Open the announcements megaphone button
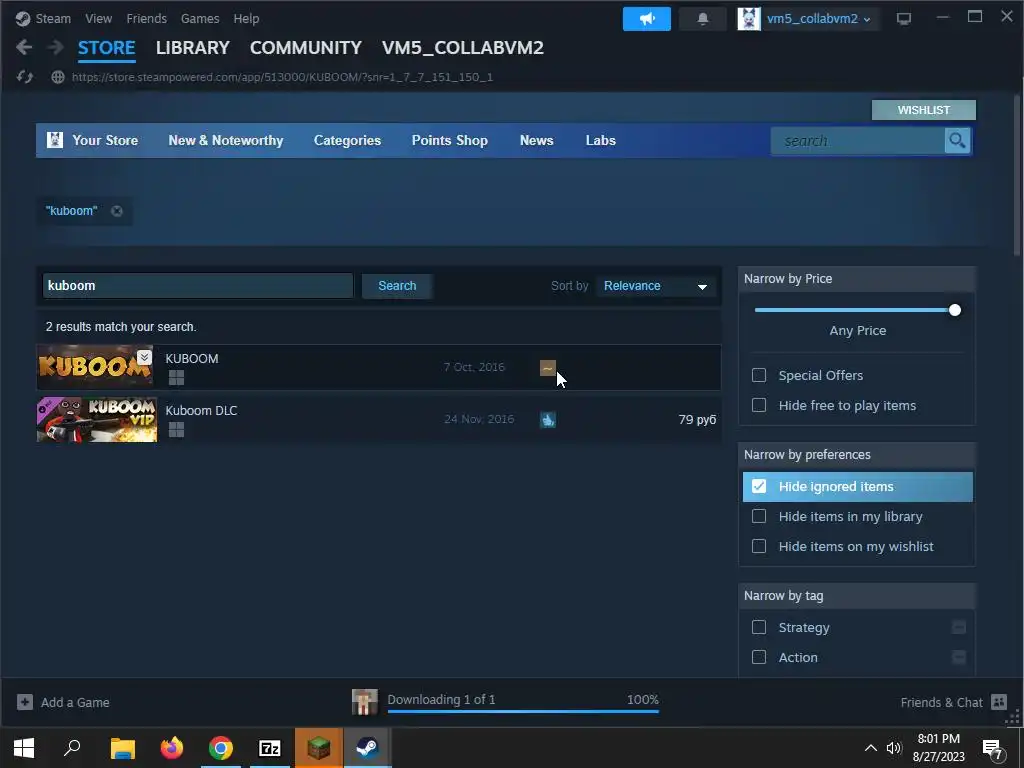Viewport: 1024px width, 768px height. point(647,19)
